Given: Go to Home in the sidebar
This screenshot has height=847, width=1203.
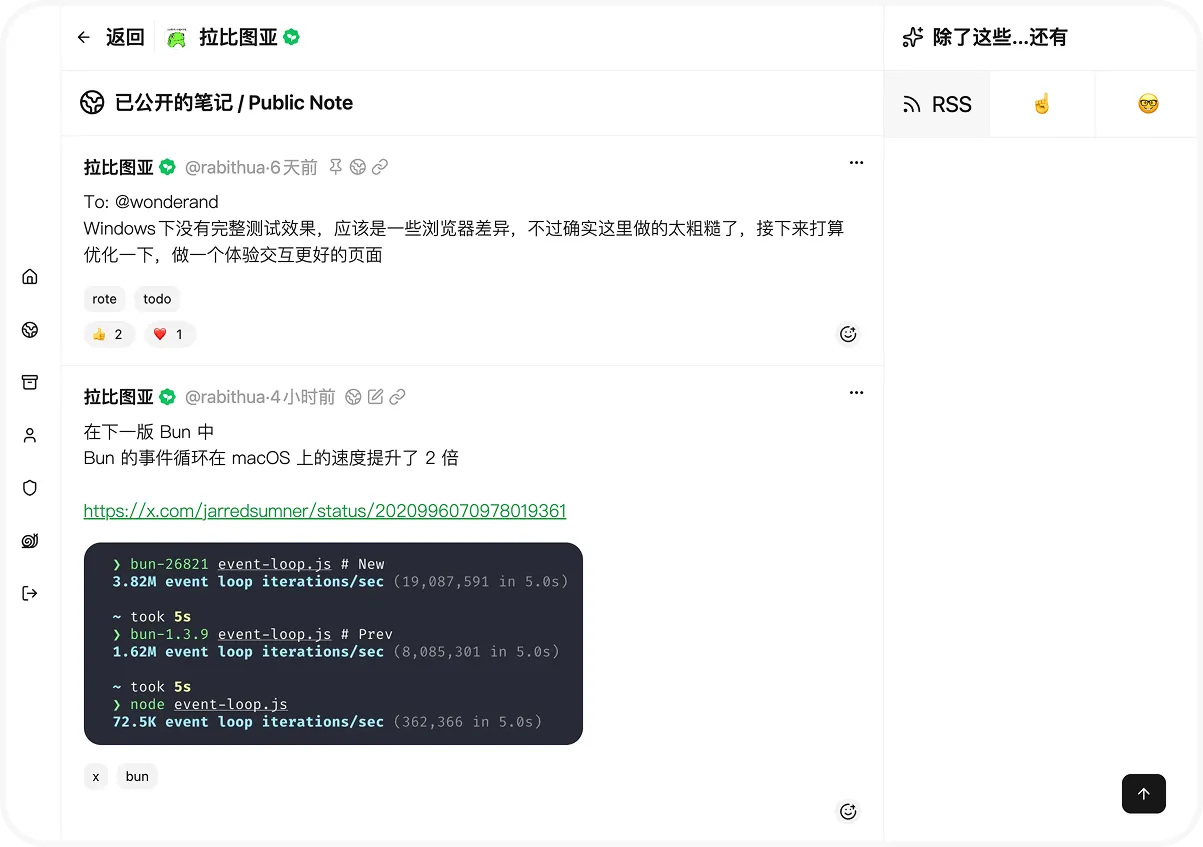Looking at the screenshot, I should point(30,277).
